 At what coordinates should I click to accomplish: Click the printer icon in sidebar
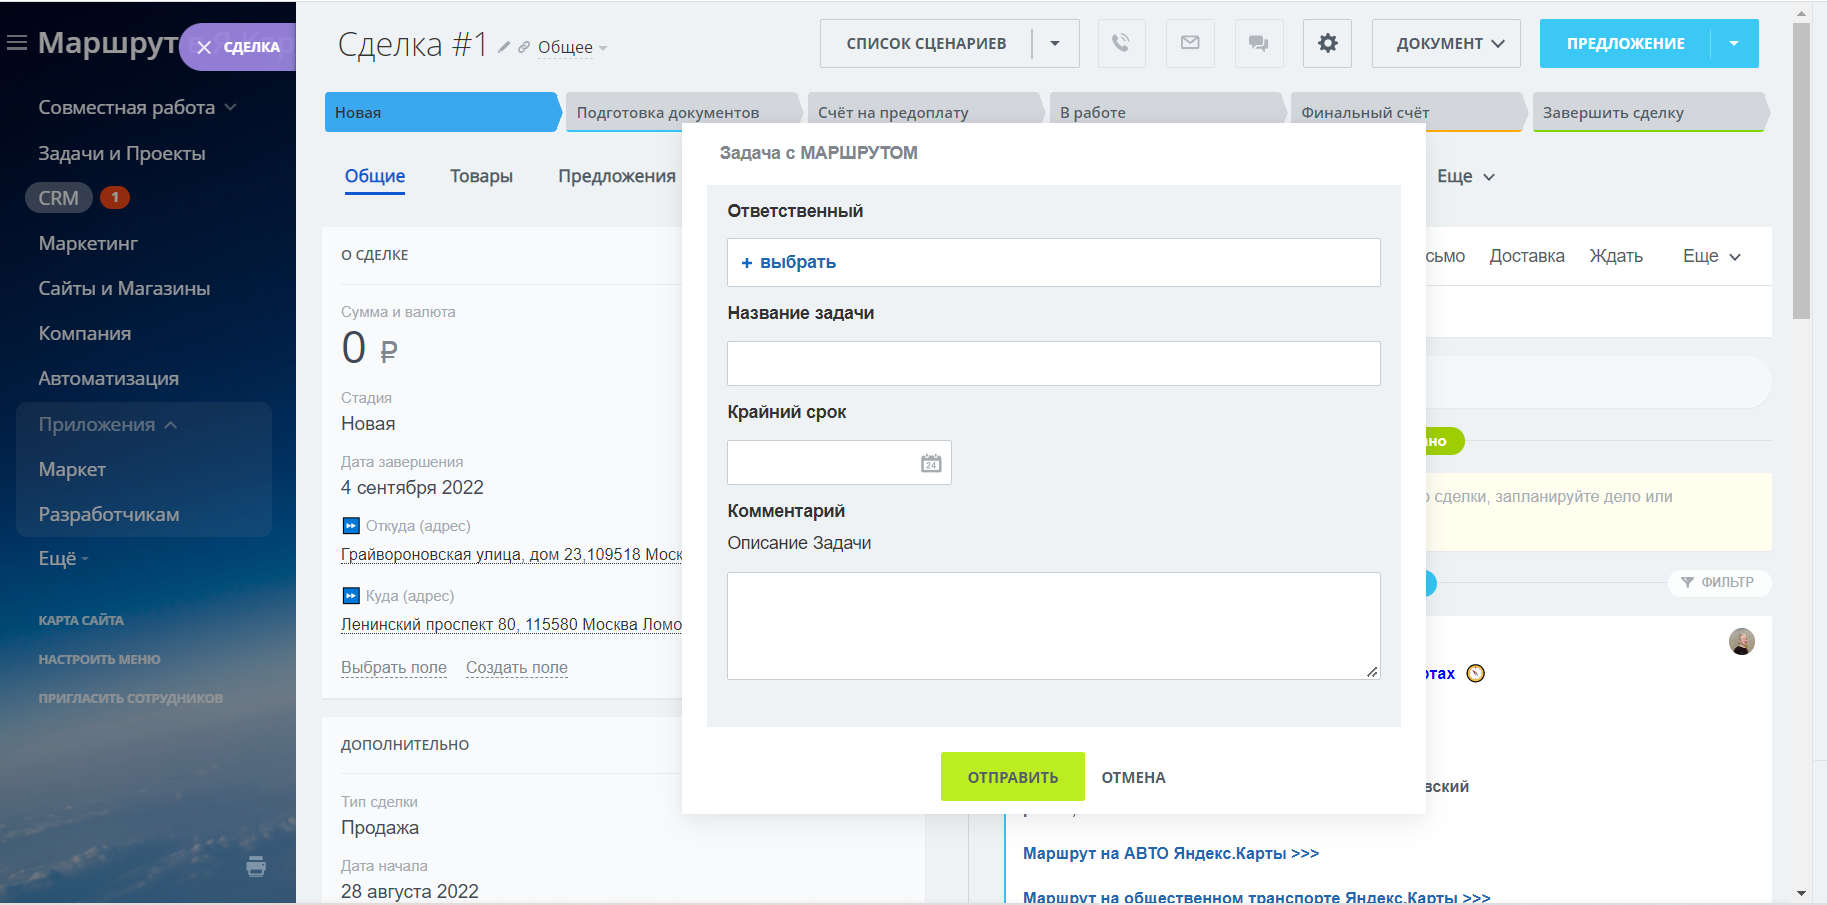256,866
